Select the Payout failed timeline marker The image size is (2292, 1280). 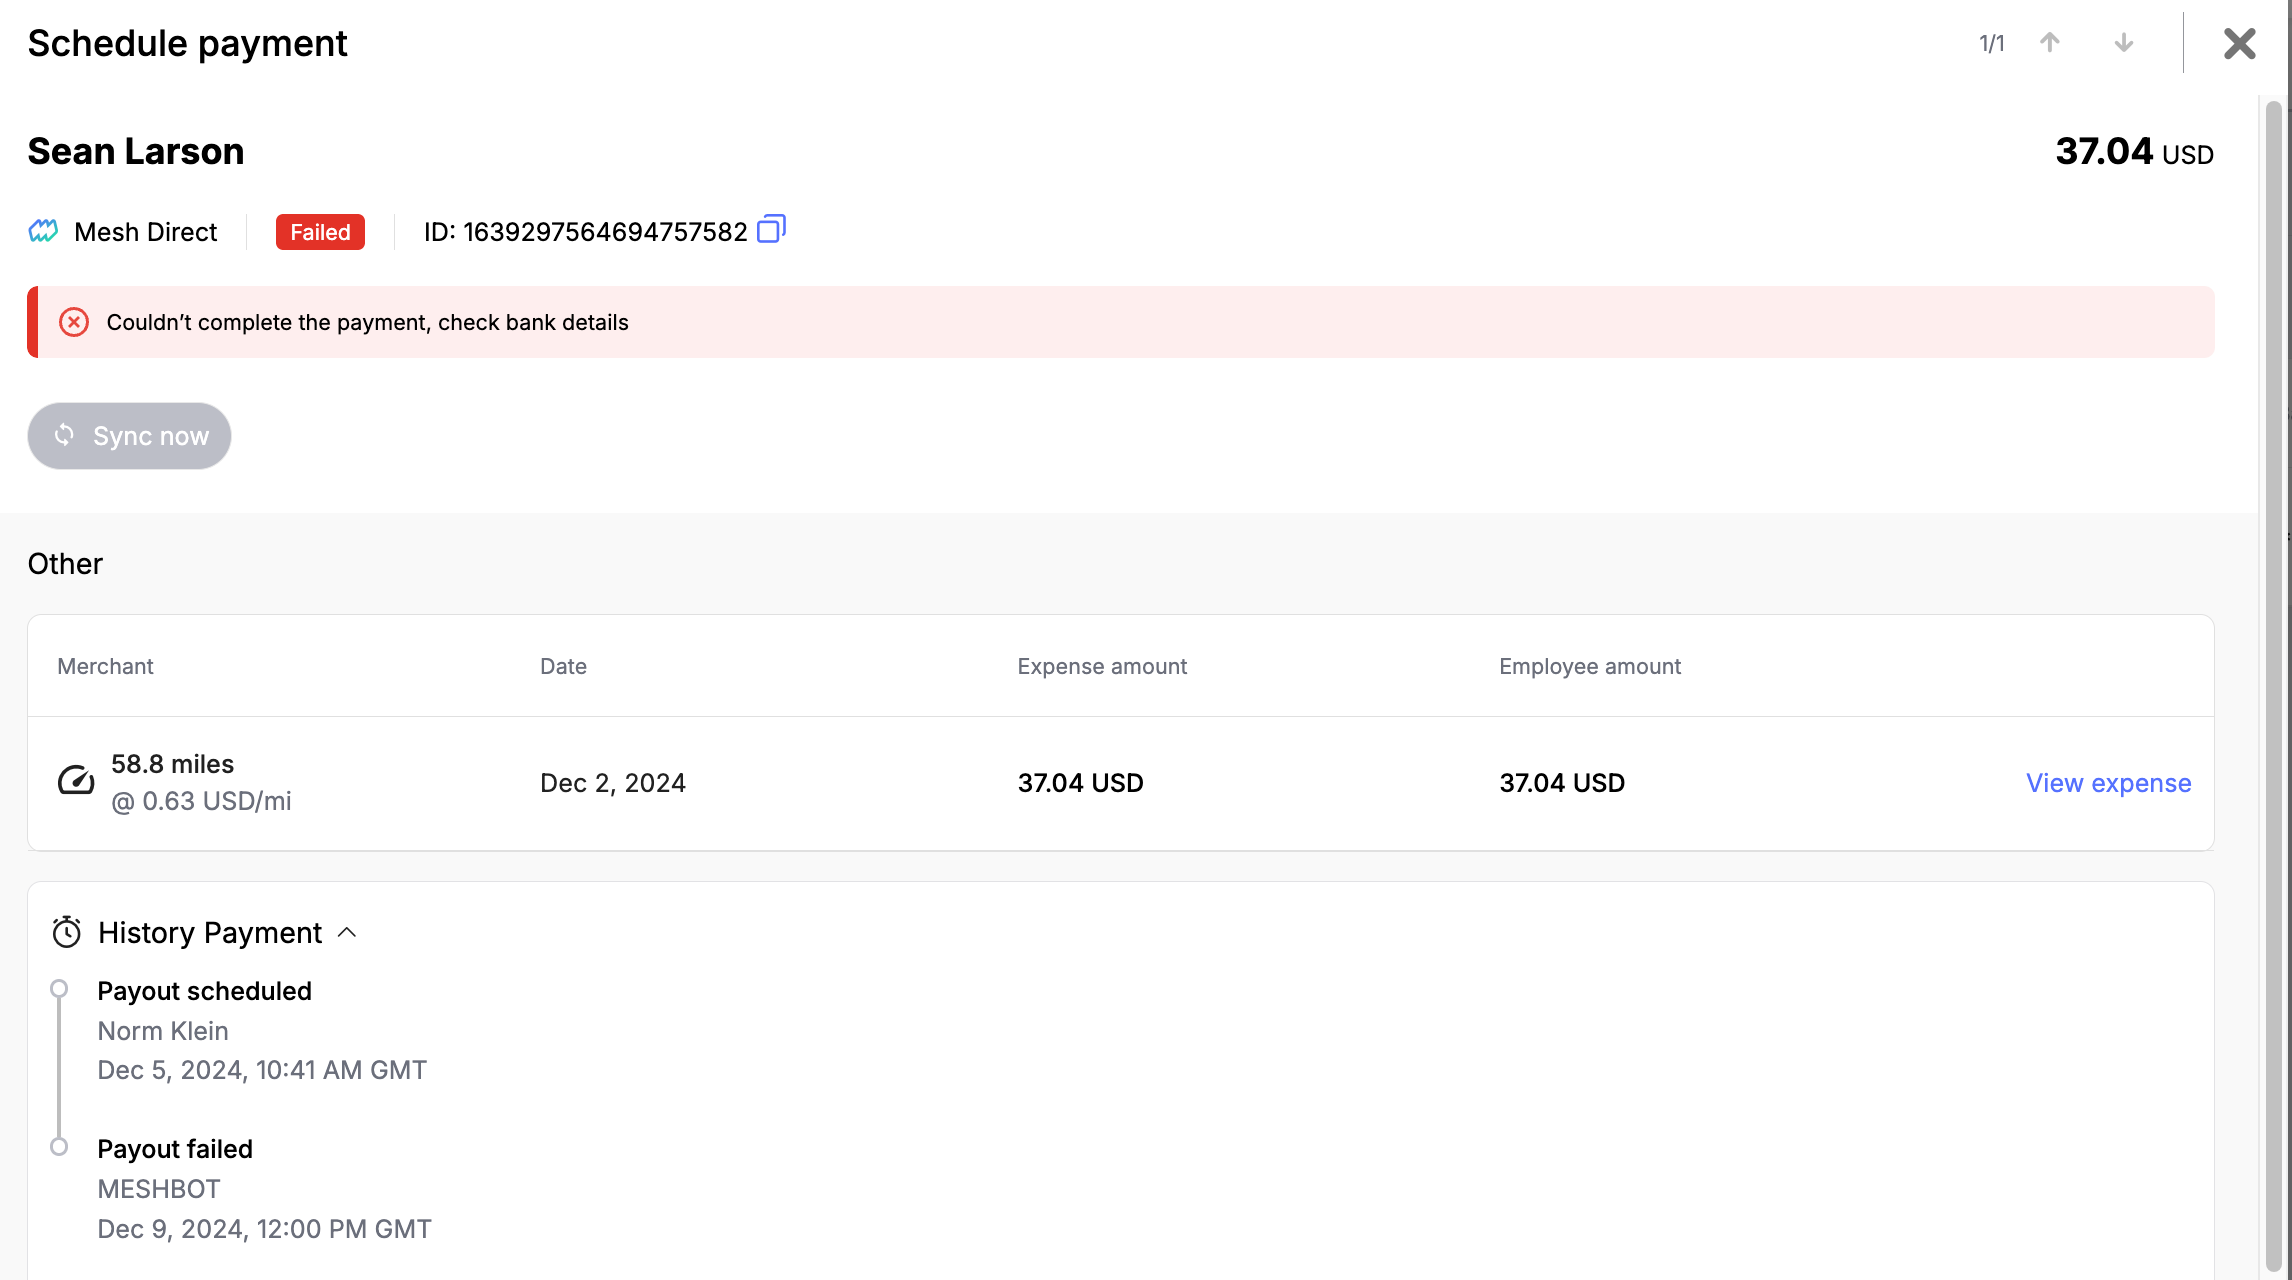coord(59,1147)
